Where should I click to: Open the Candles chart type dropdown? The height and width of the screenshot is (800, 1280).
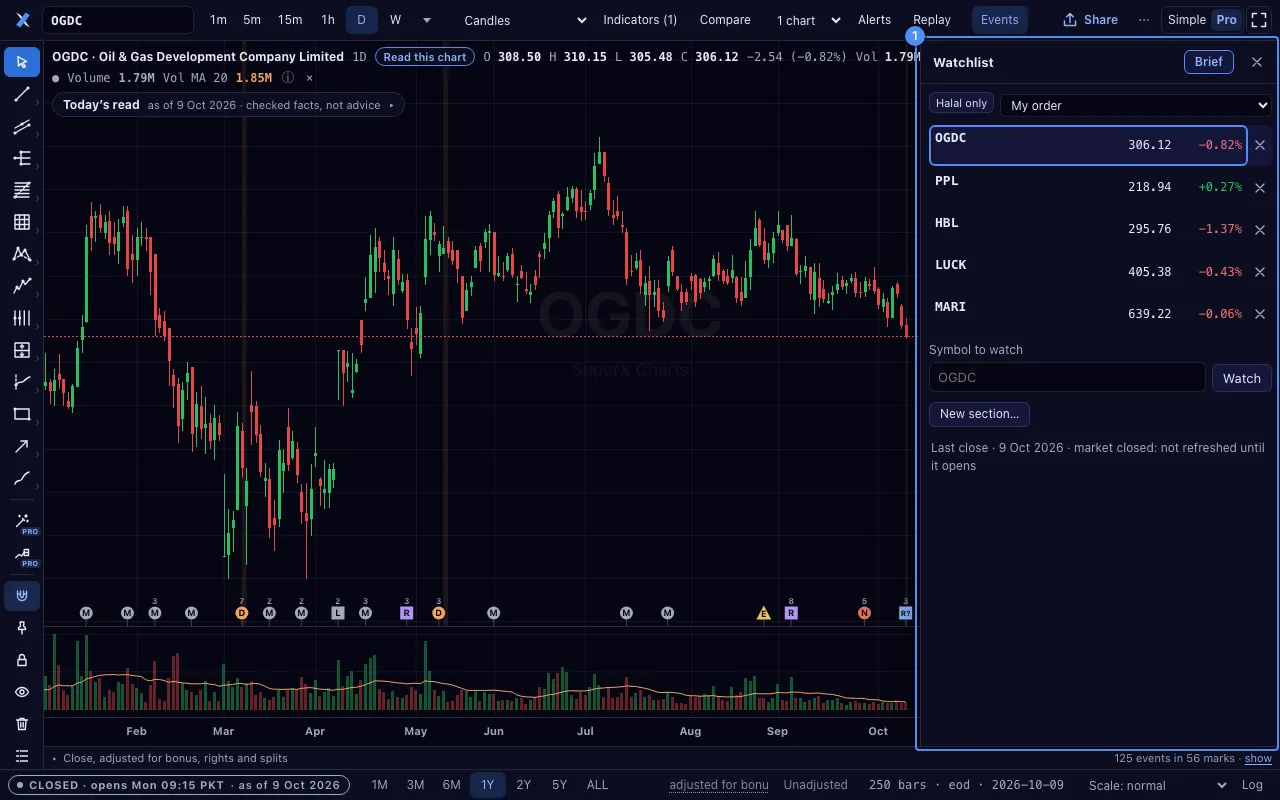click(525, 20)
